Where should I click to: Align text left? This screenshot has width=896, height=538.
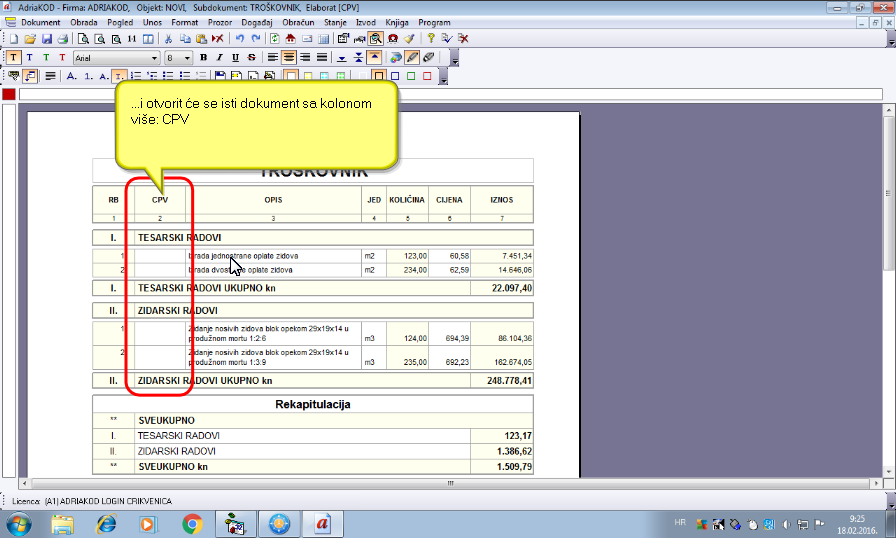pos(273,58)
